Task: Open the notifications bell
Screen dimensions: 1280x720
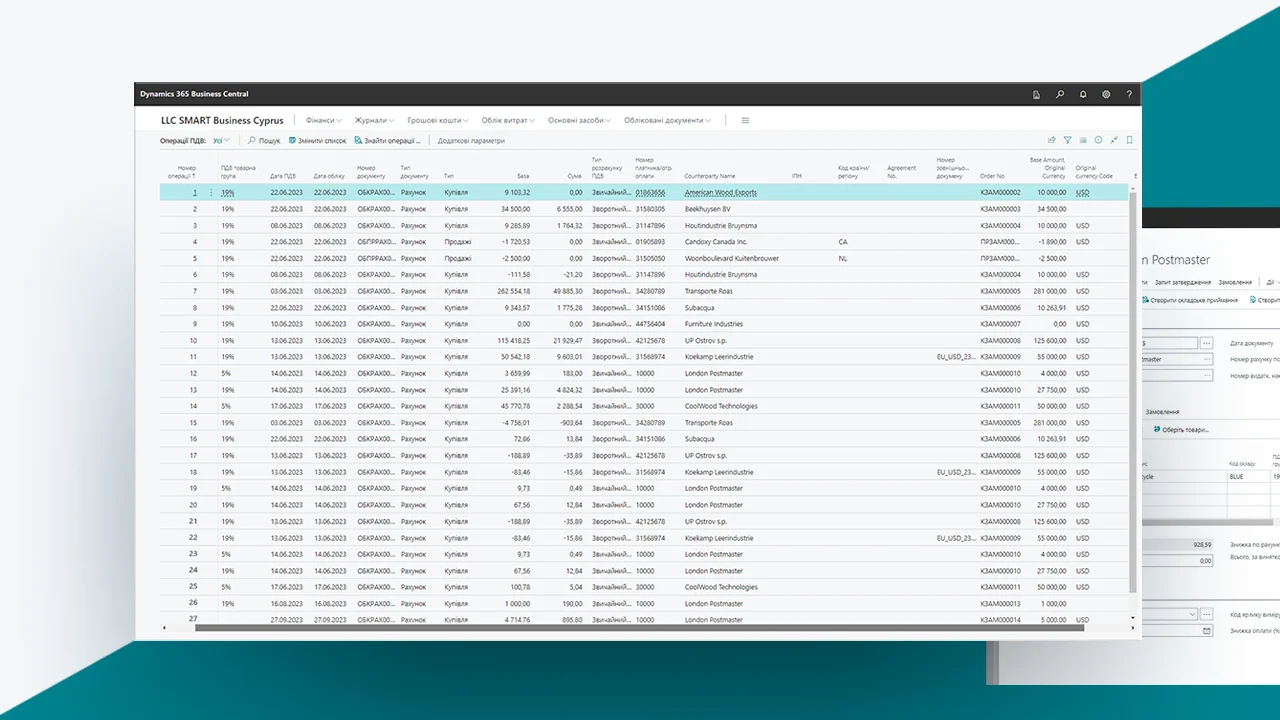Action: click(x=1083, y=94)
